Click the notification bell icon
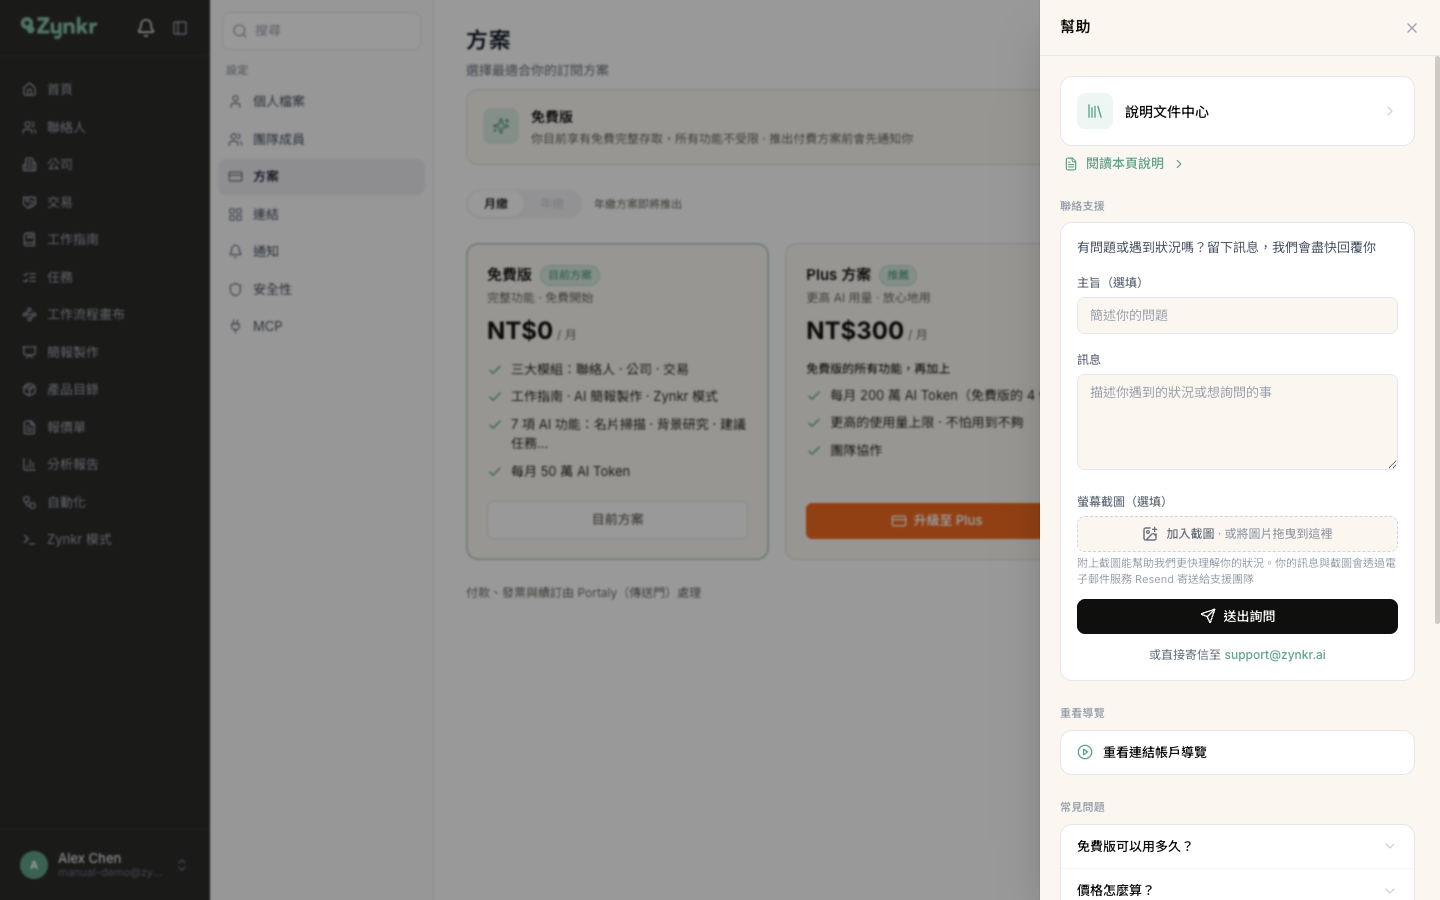1440x900 pixels. 146,28
